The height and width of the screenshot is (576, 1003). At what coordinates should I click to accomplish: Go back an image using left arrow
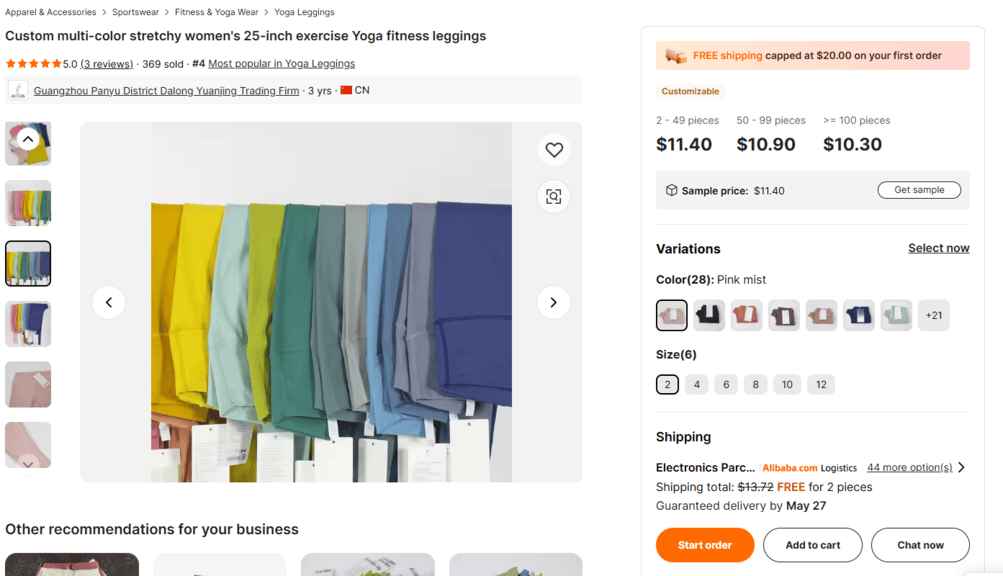click(x=109, y=302)
